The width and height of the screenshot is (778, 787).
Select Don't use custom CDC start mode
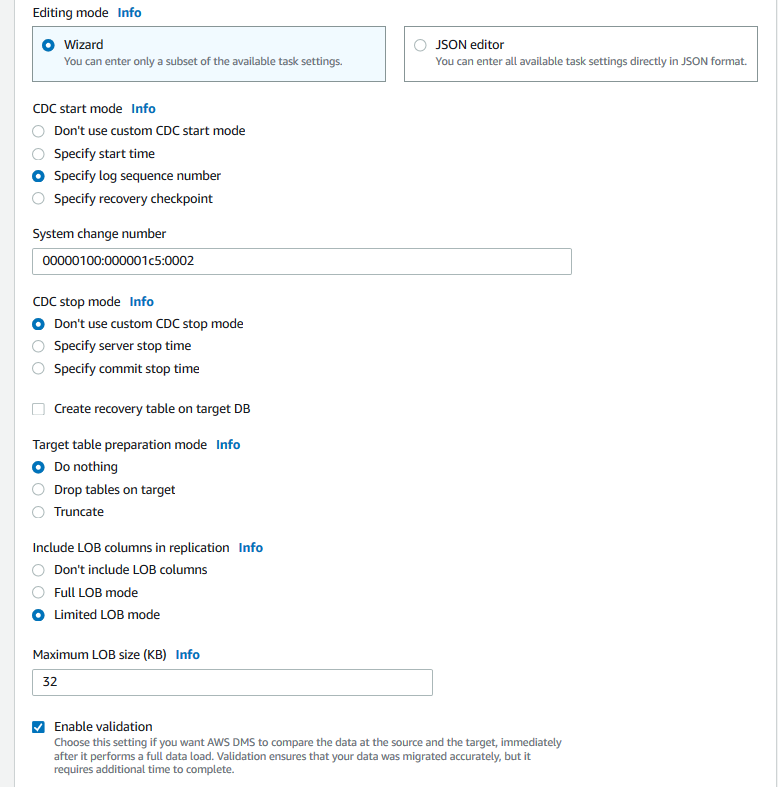point(38,131)
